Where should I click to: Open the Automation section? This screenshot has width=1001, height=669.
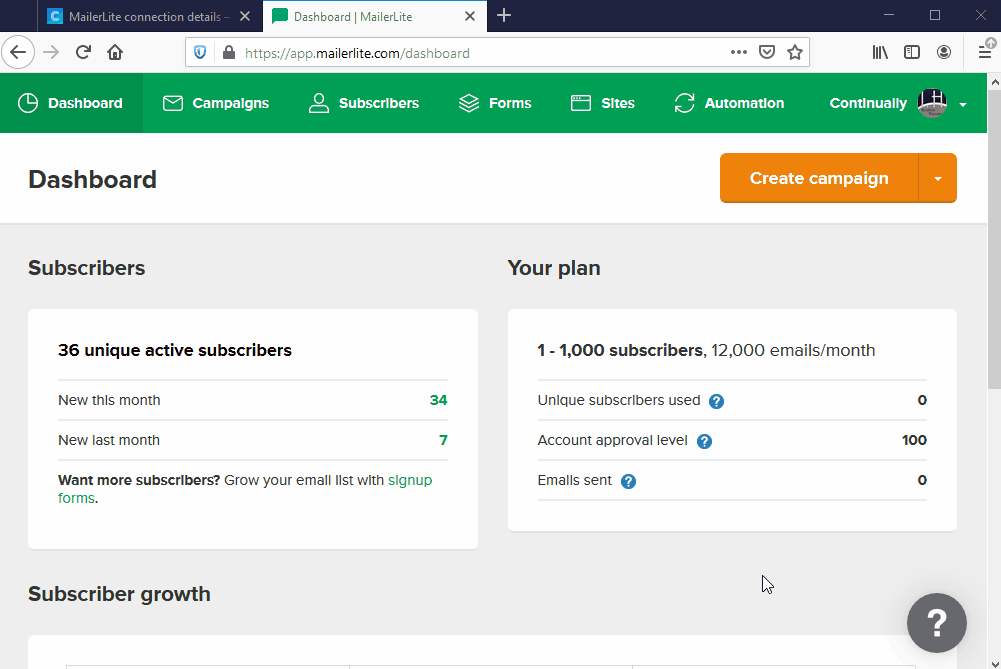pyautogui.click(x=729, y=103)
